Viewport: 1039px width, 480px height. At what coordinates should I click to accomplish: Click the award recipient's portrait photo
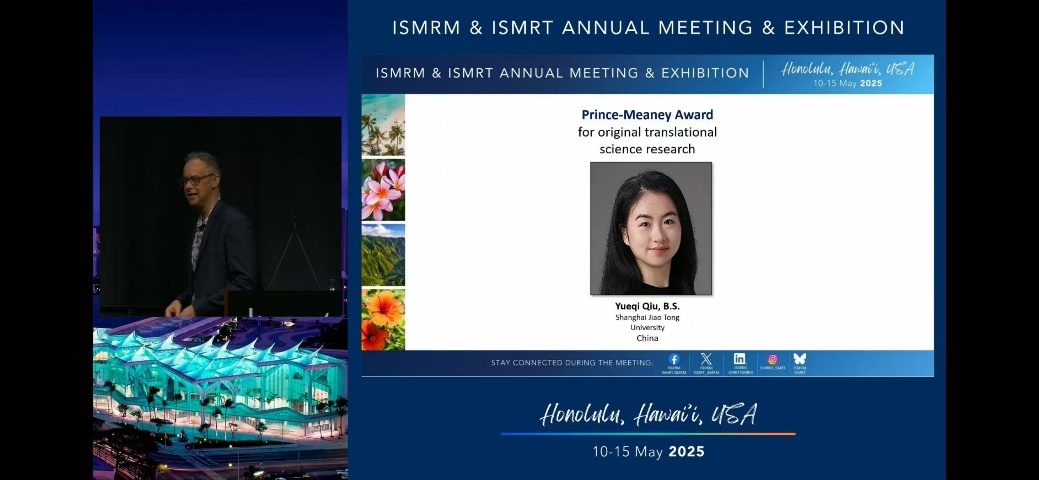pyautogui.click(x=650, y=228)
